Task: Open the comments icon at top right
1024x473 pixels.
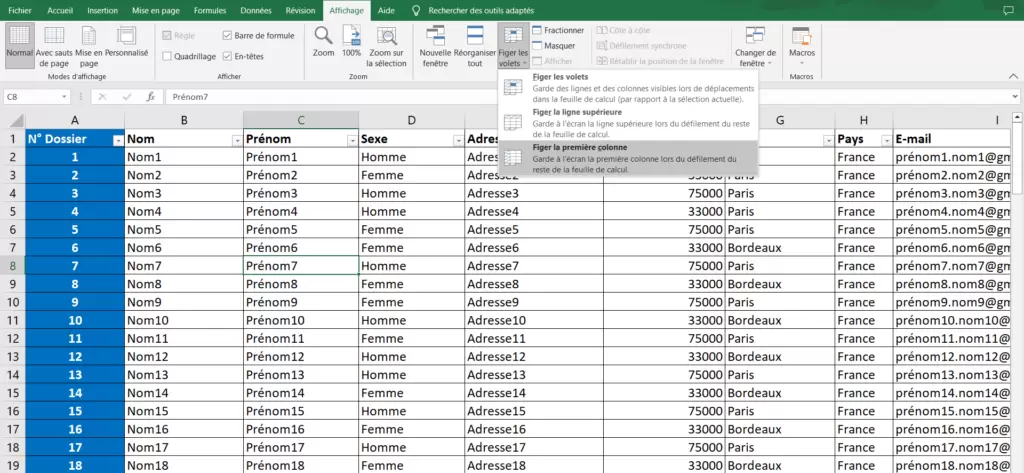Action: click(x=1009, y=10)
